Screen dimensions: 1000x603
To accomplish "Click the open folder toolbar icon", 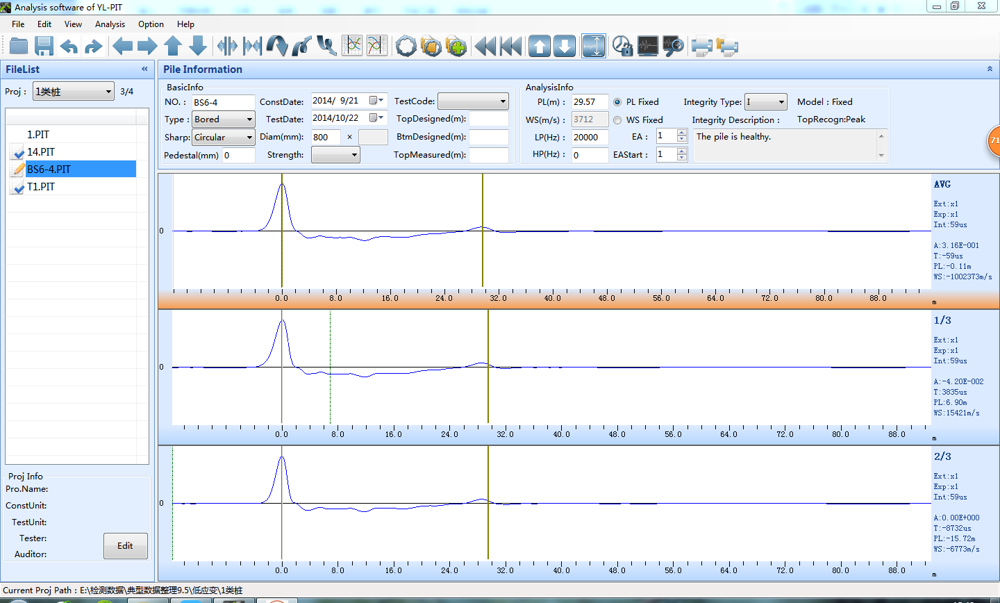I will click(x=18, y=46).
